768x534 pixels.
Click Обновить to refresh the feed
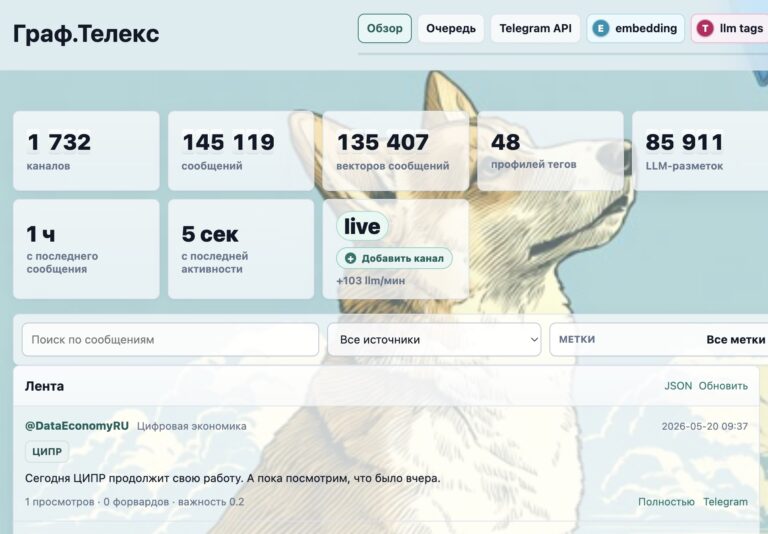click(723, 386)
